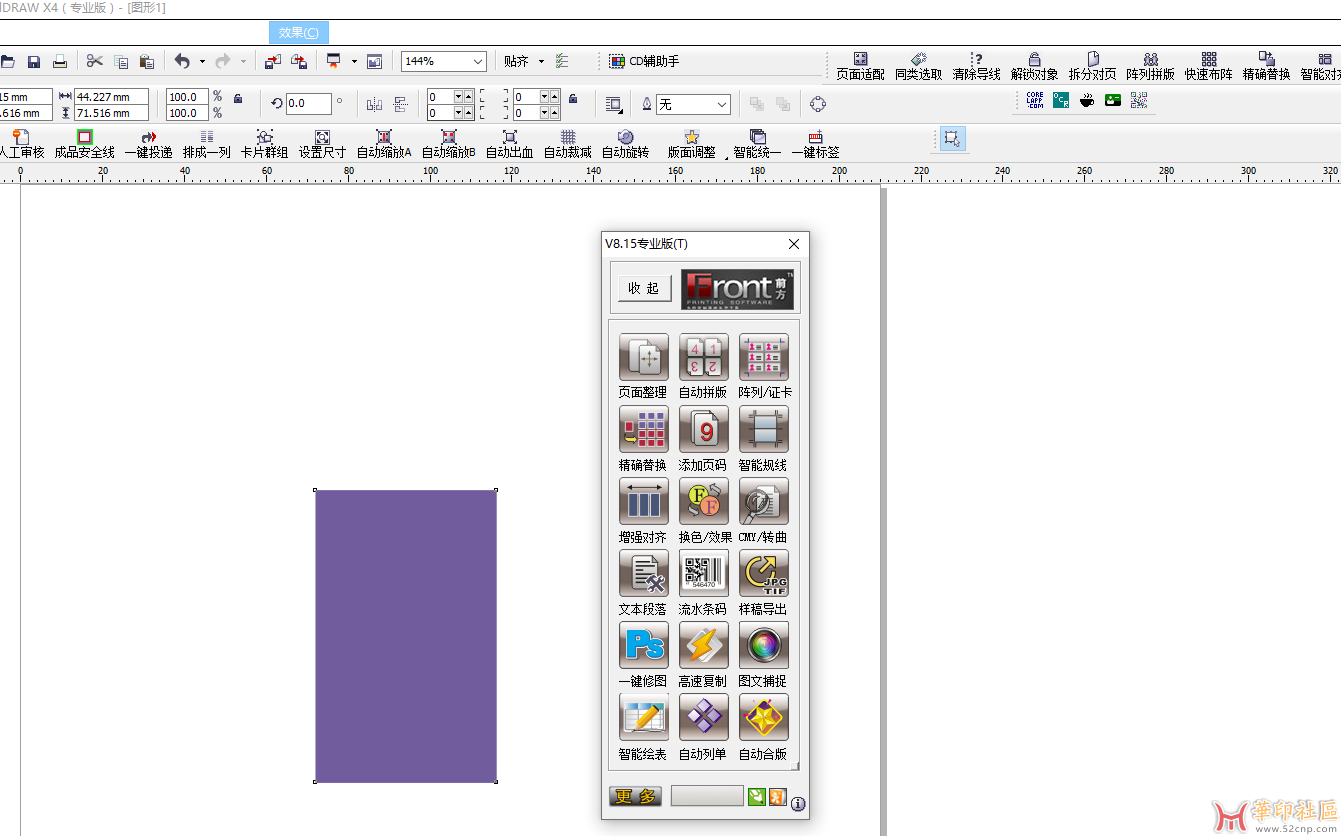1341x836 pixels.
Task: Click the rotation angle input field
Action: point(309,103)
